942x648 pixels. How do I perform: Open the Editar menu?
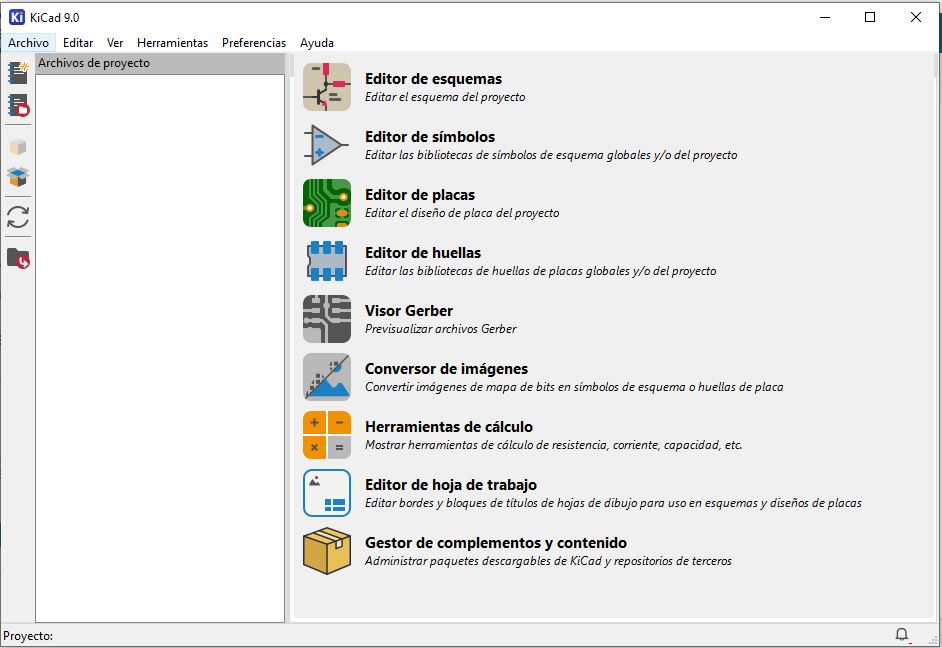tap(78, 43)
